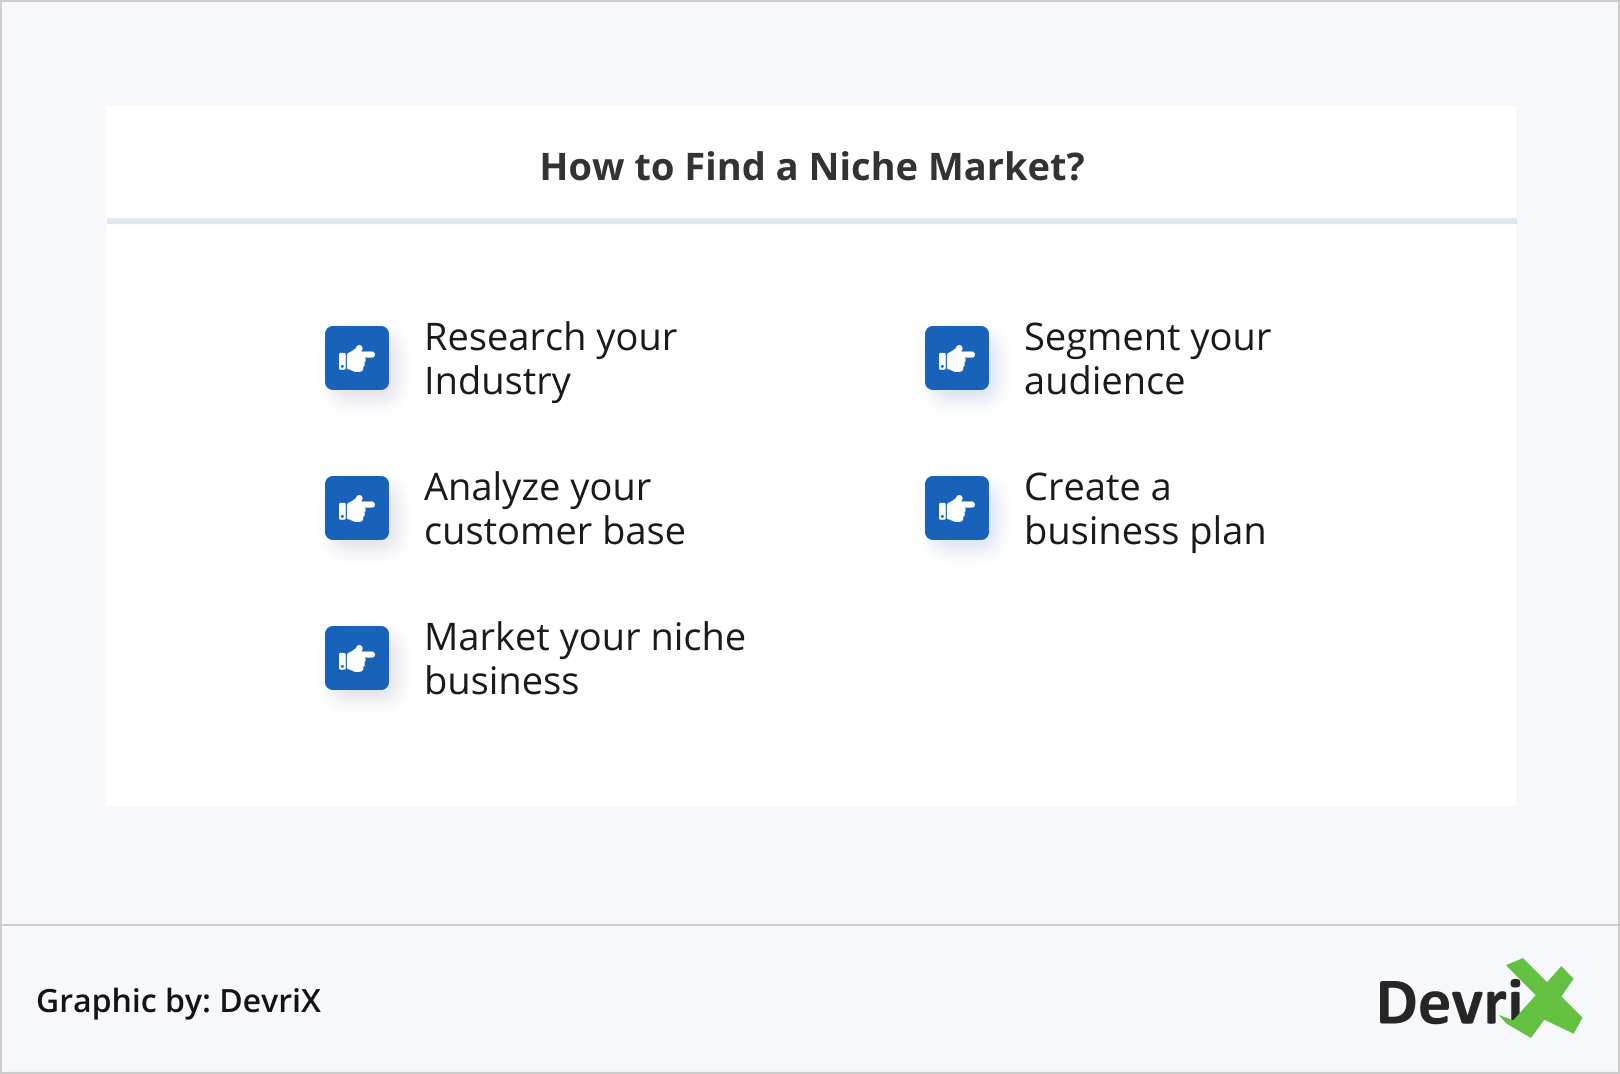This screenshot has width=1620, height=1074.
Task: Click the word 'Find' in the heading
Action: (724, 167)
